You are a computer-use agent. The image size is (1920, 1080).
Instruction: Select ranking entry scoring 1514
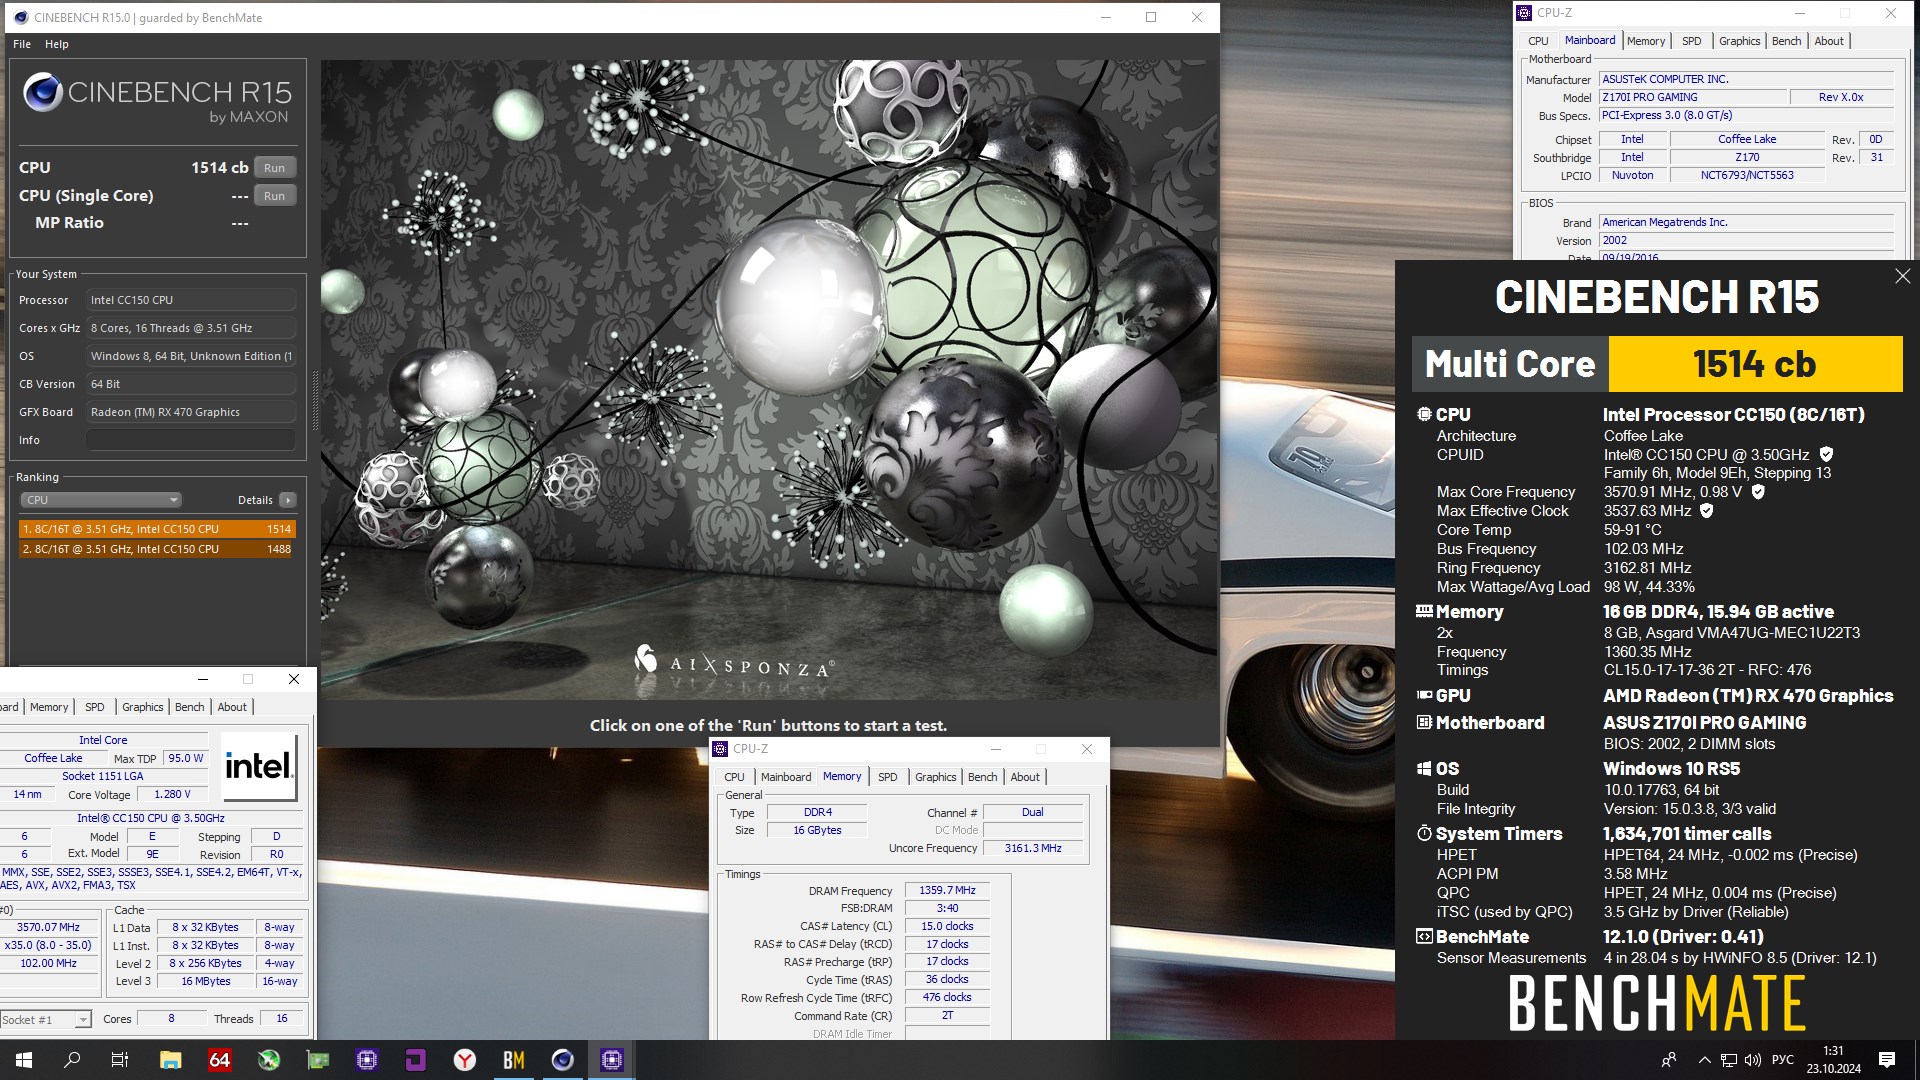(x=157, y=529)
